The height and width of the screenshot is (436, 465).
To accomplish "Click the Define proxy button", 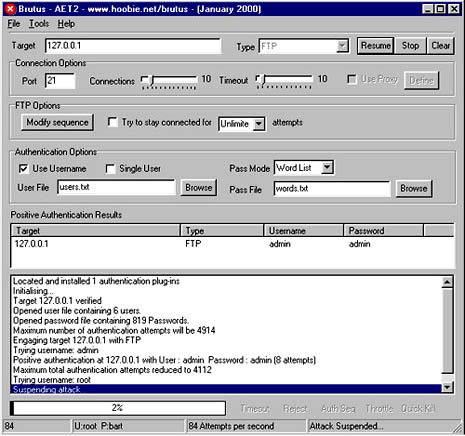I will (x=421, y=80).
